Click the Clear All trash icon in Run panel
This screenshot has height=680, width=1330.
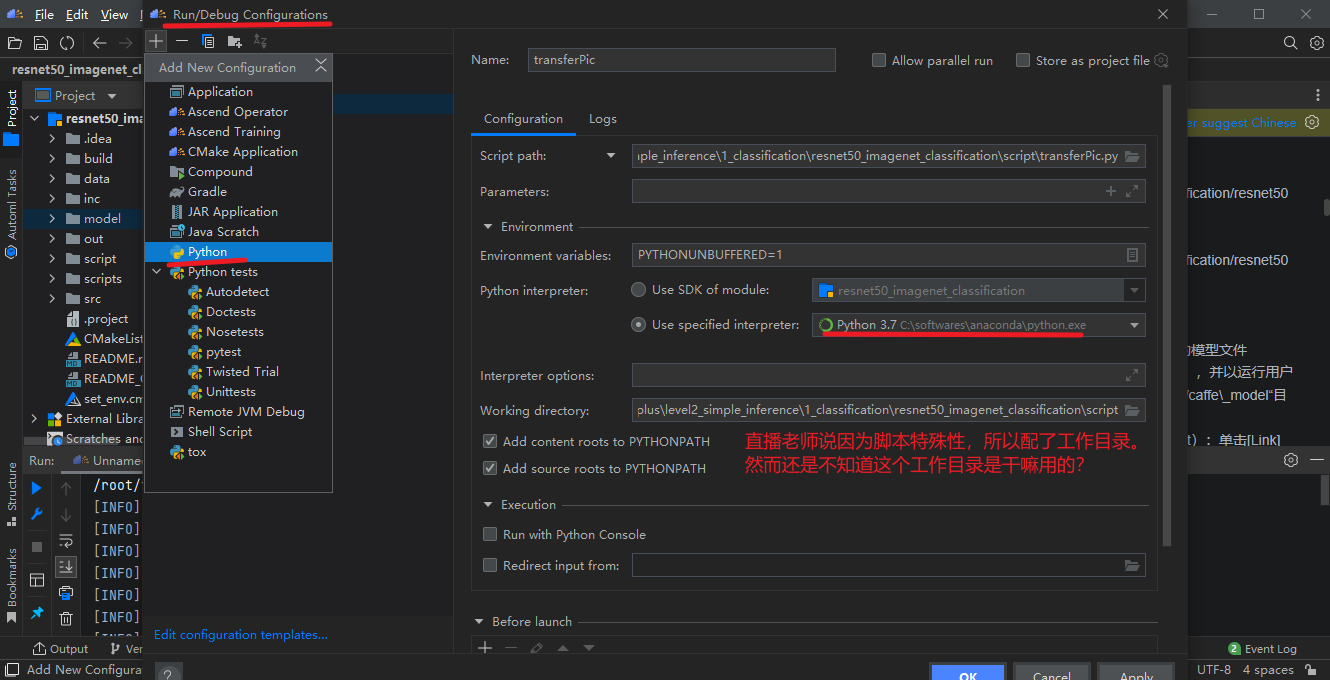pos(66,619)
